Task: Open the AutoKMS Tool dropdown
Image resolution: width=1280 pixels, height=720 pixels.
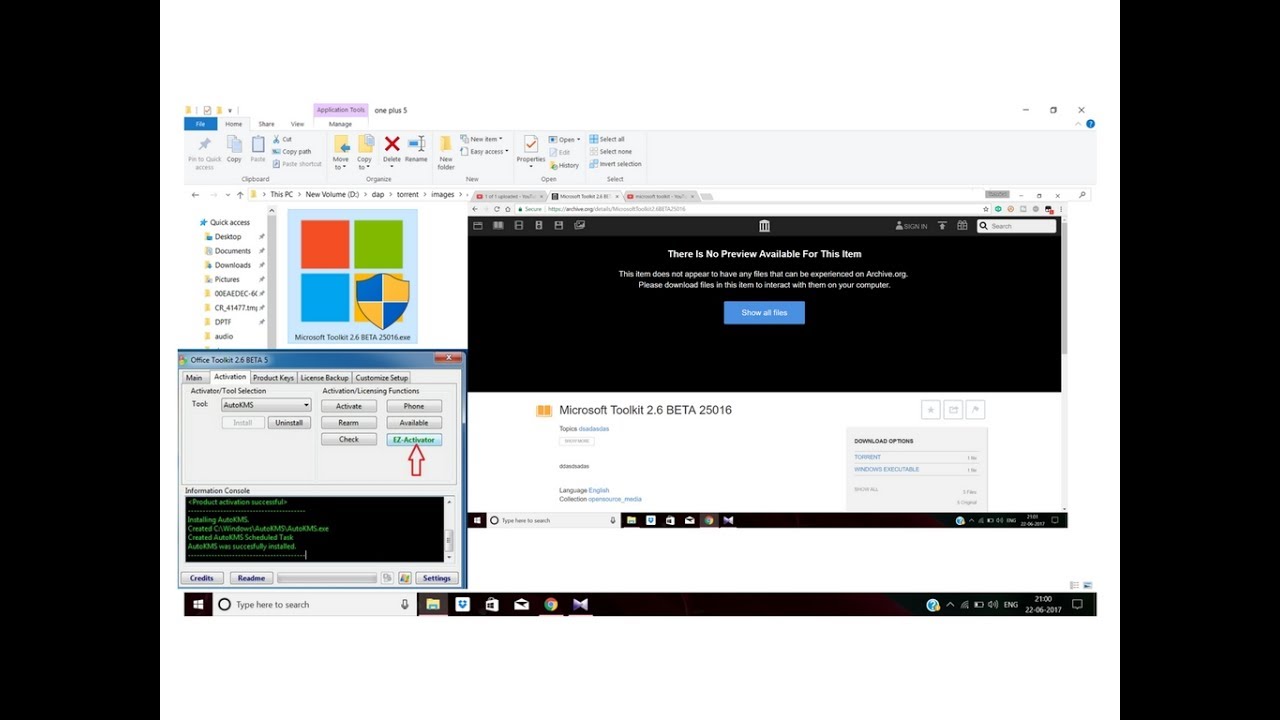Action: tap(265, 405)
